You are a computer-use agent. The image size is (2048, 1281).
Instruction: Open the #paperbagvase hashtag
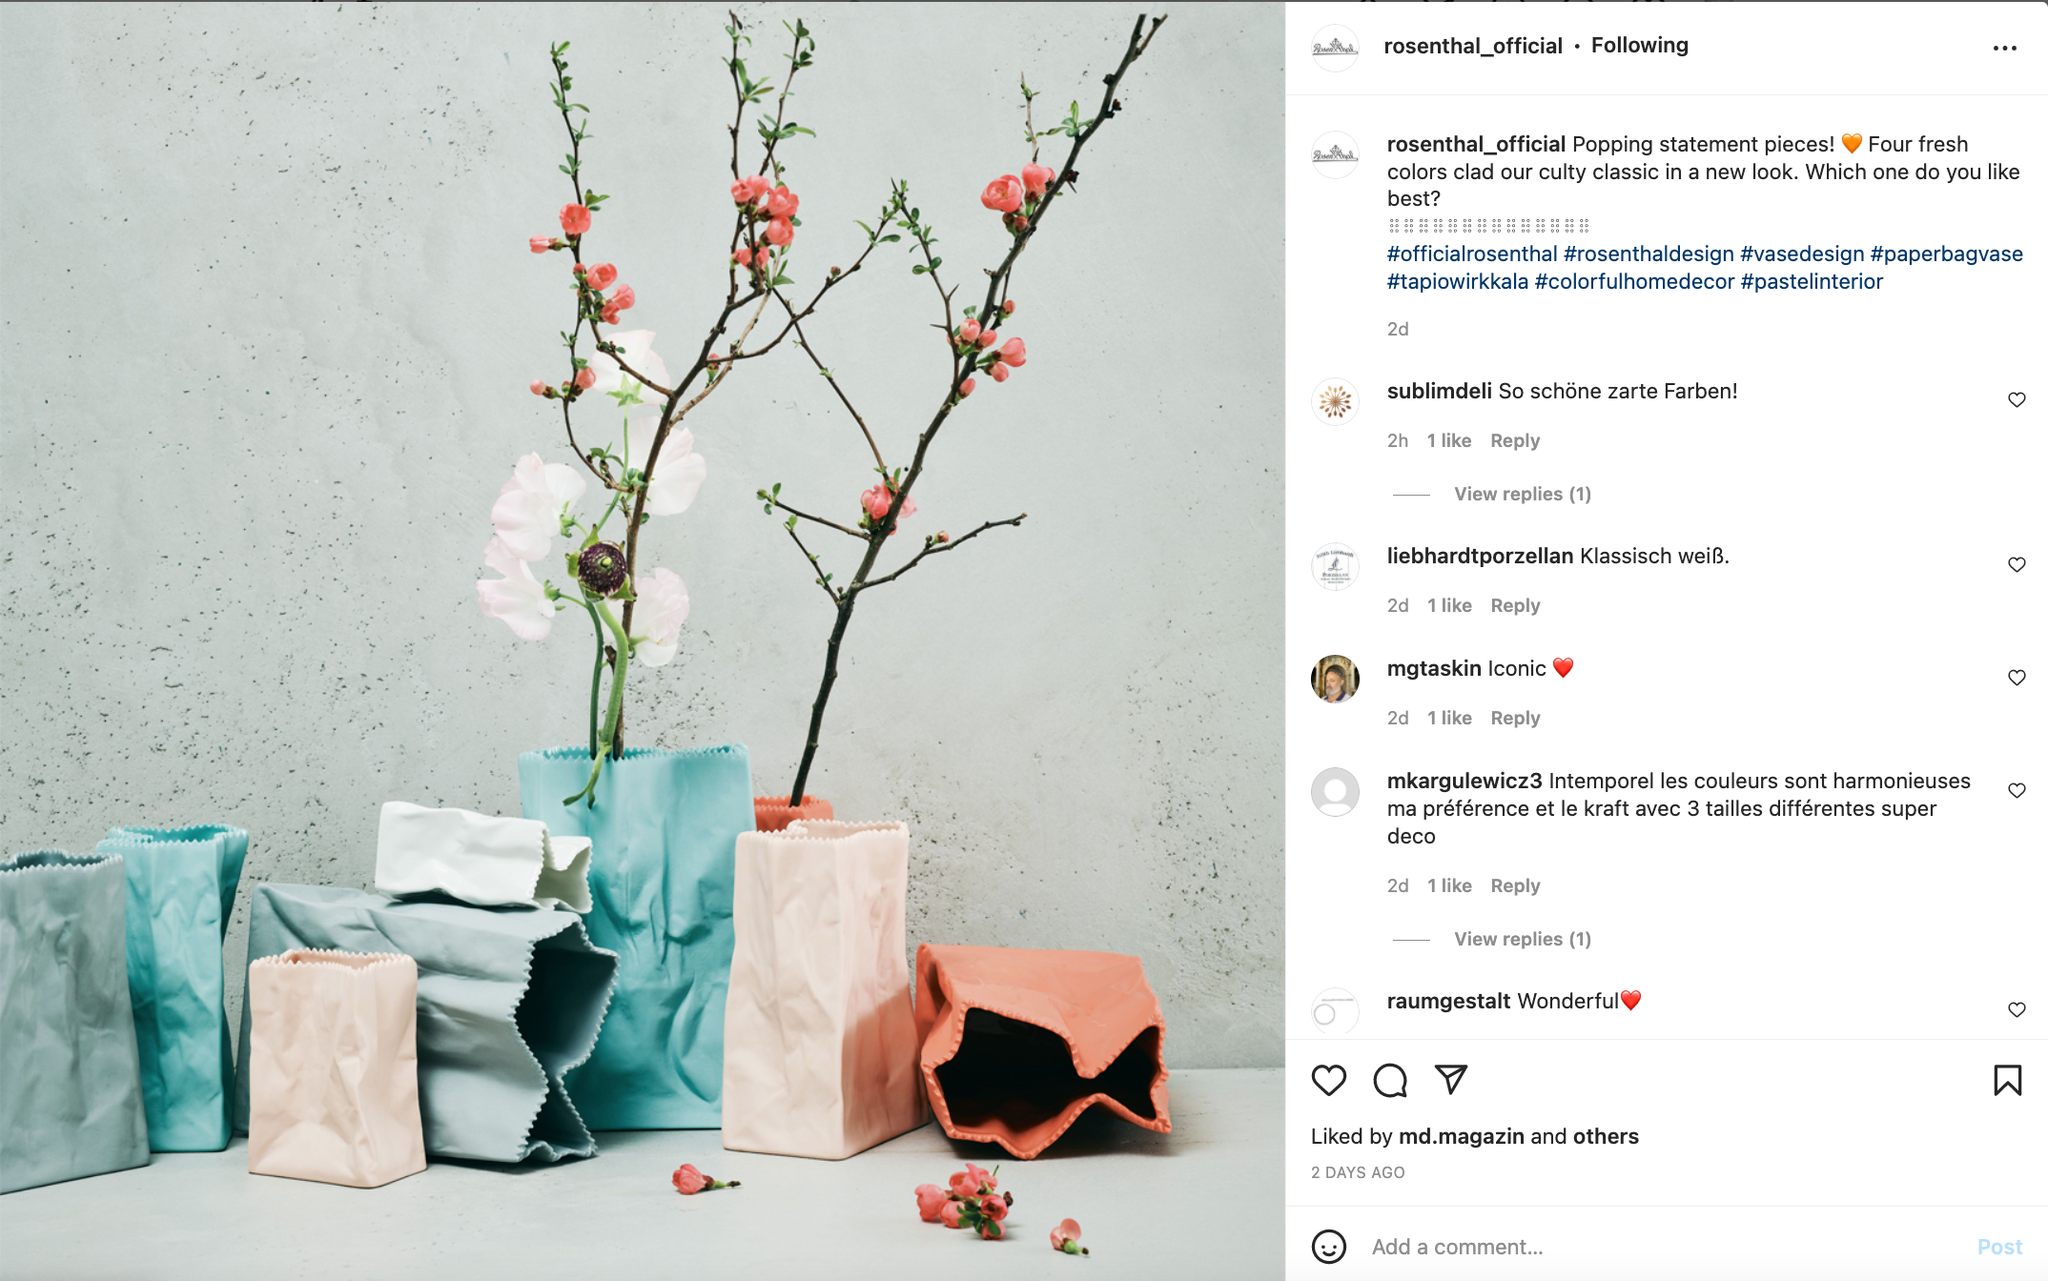click(1946, 254)
